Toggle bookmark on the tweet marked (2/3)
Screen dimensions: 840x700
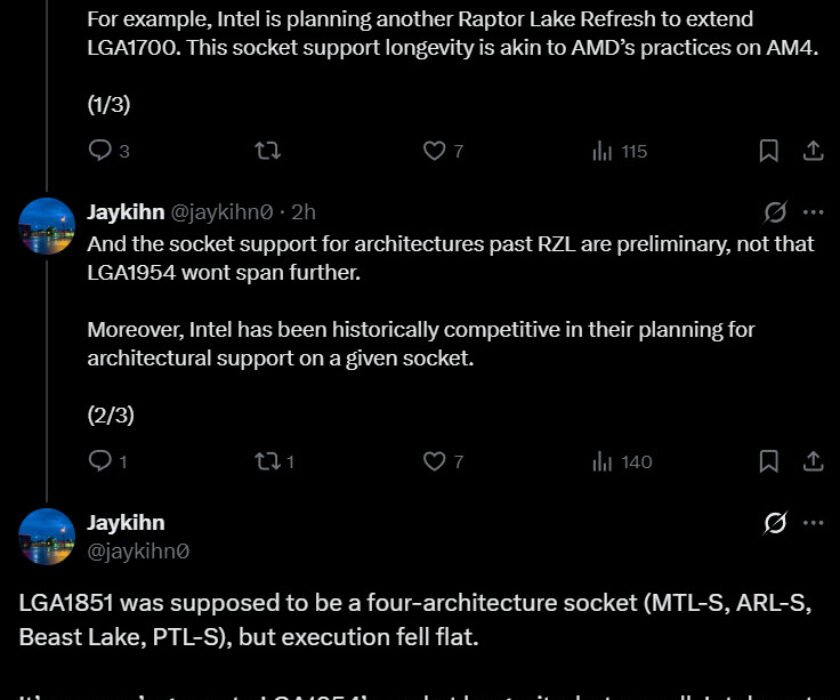(x=769, y=460)
